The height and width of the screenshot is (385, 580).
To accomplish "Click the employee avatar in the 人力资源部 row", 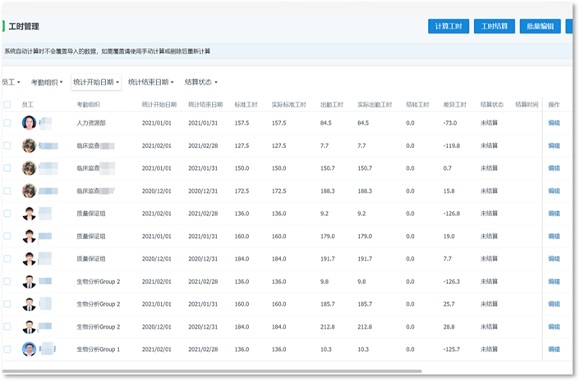I will [x=29, y=123].
